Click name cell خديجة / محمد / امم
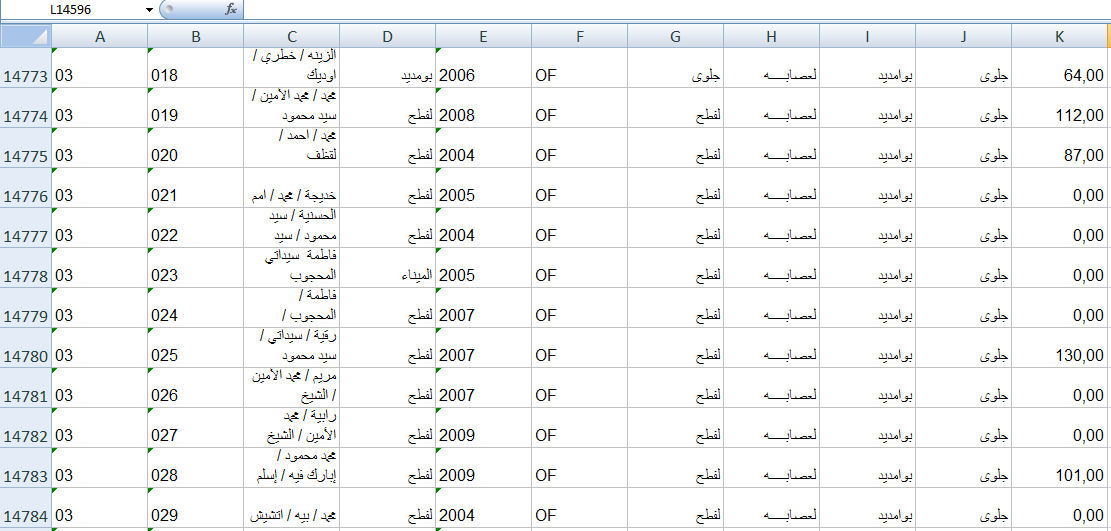This screenshot has width=1111, height=531. (x=292, y=188)
